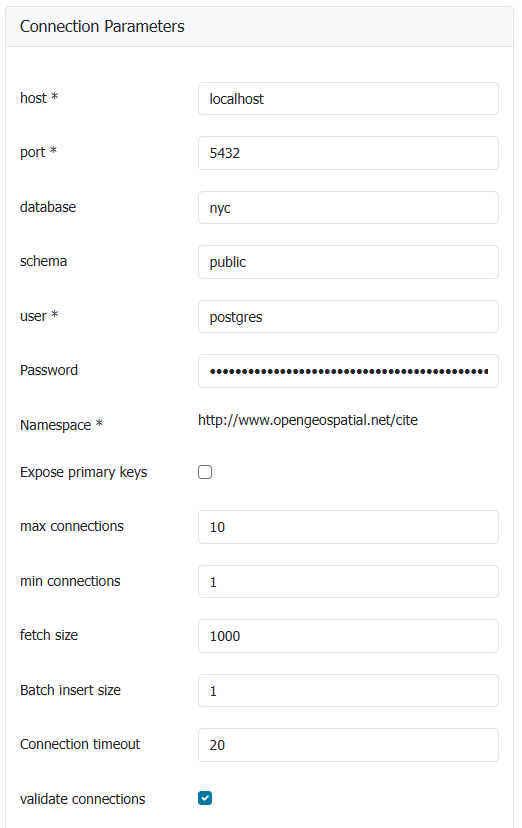Click the max connections field
The image size is (522, 828).
pos(348,527)
